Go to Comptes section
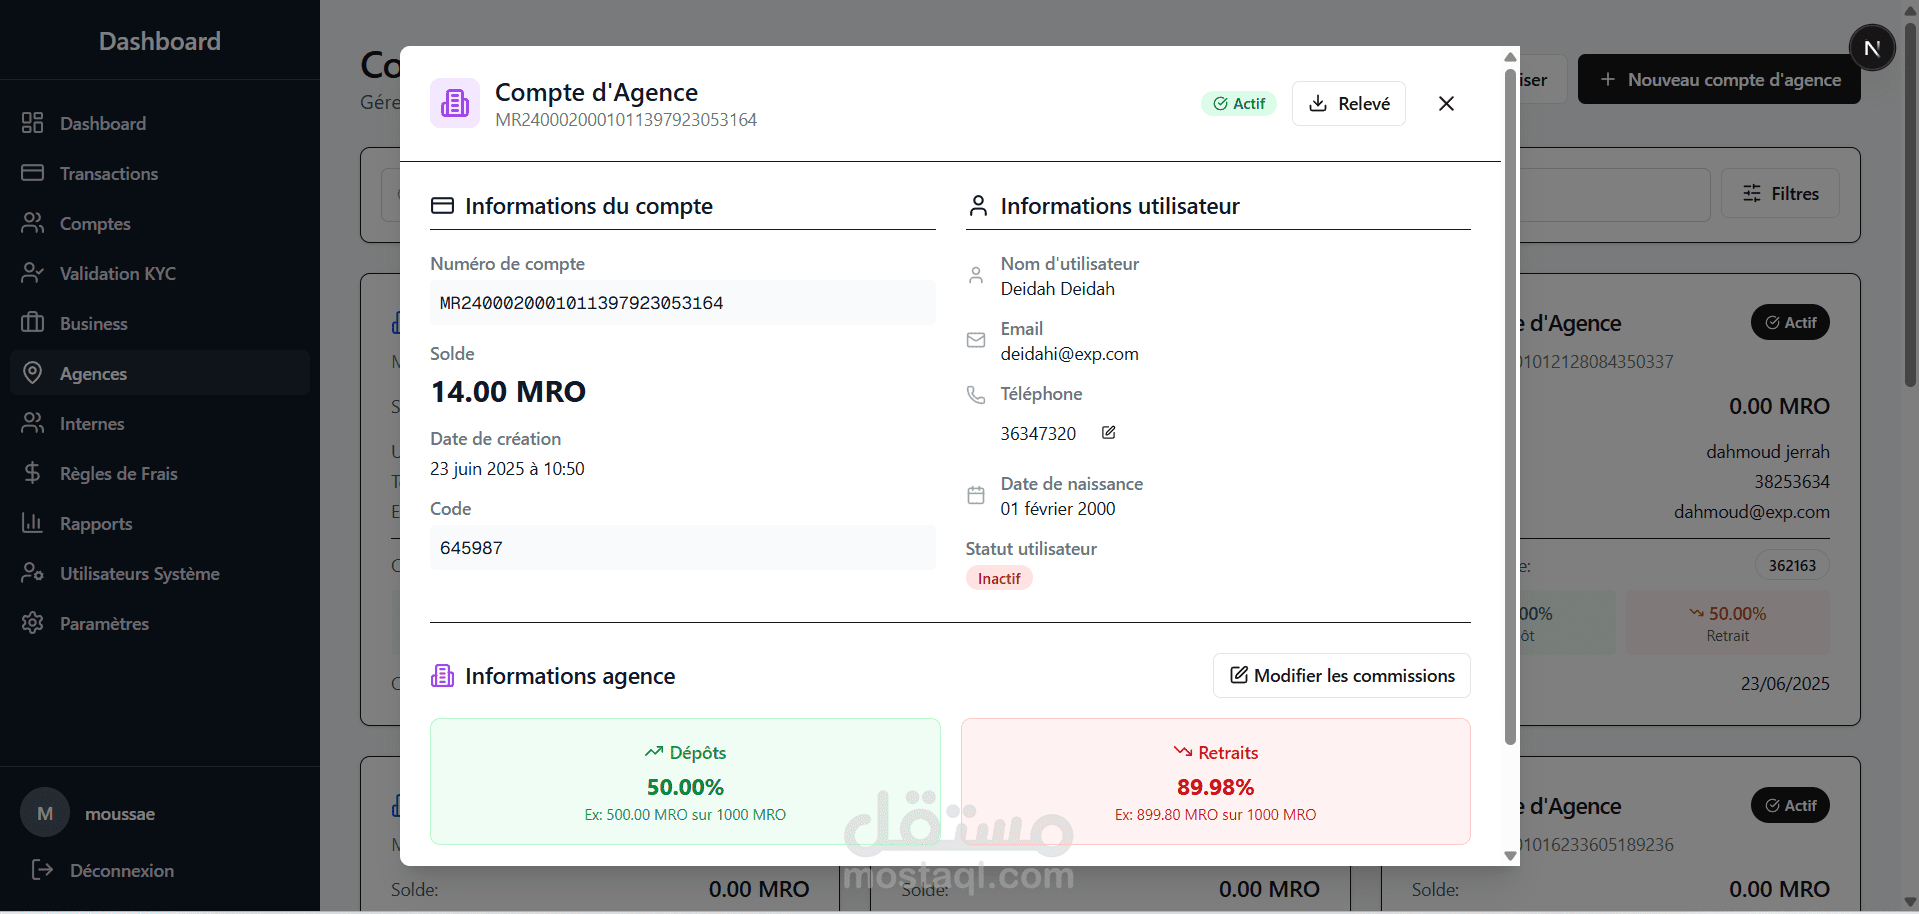The height and width of the screenshot is (914, 1919). tap(160, 223)
